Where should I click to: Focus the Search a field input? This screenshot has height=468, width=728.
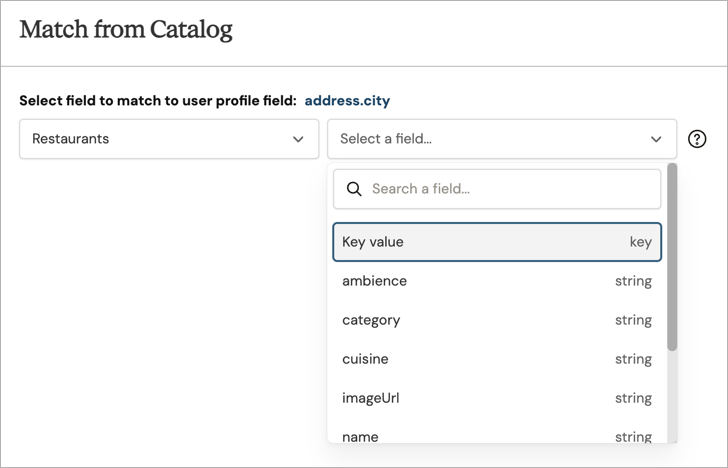coord(497,189)
